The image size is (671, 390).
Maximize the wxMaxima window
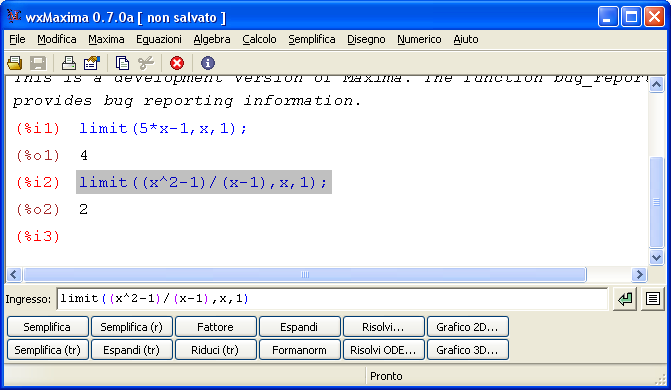(631, 17)
